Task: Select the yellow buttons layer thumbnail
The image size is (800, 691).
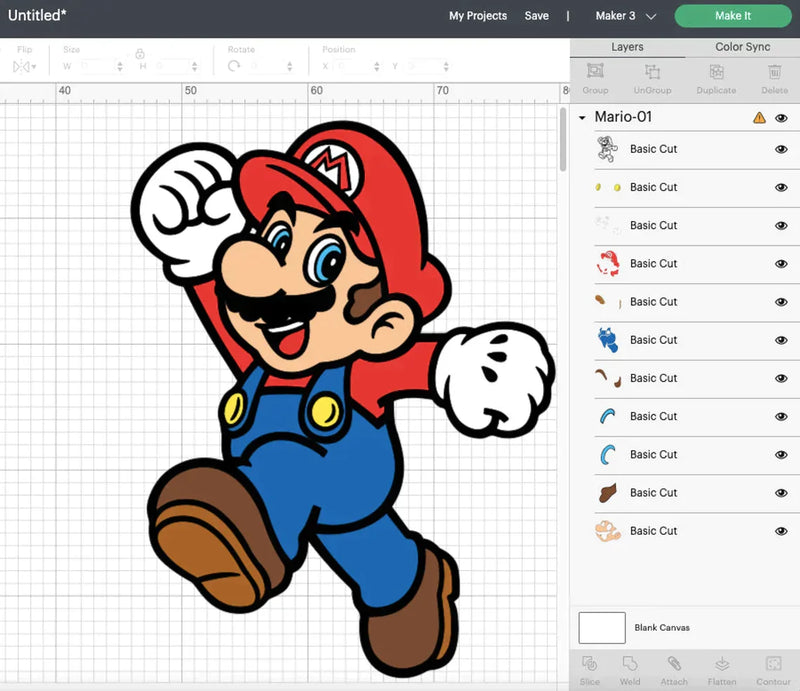Action: [x=607, y=187]
